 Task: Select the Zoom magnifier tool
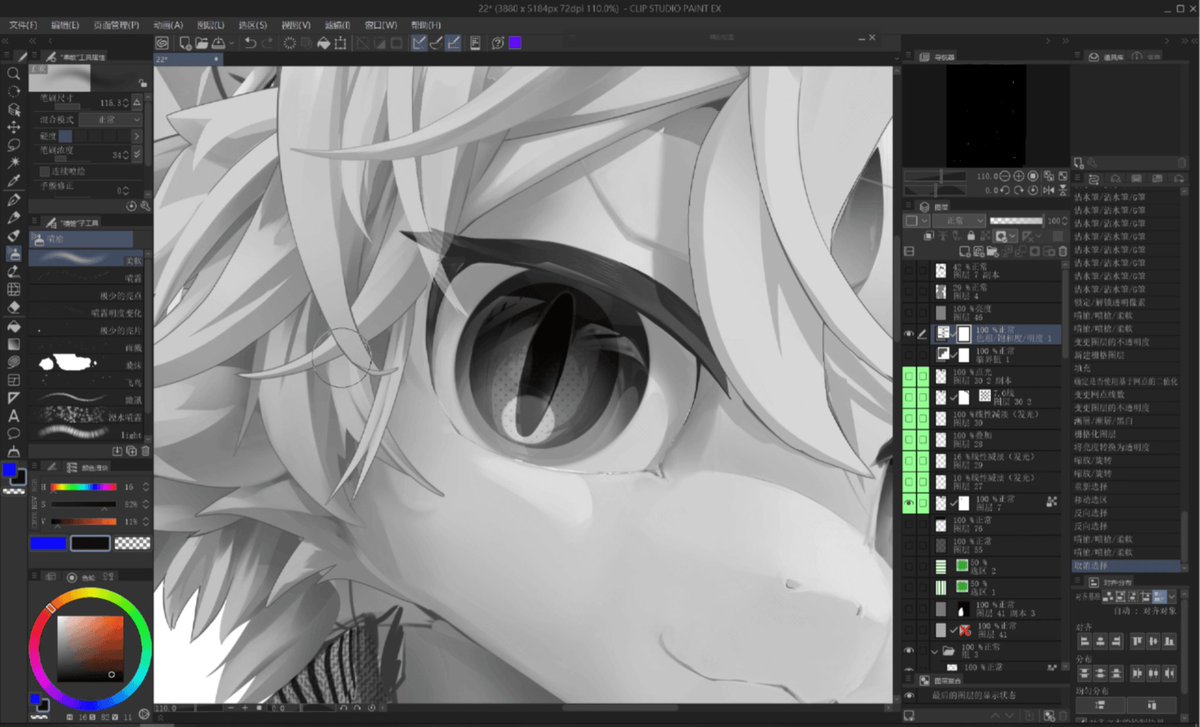(14, 74)
